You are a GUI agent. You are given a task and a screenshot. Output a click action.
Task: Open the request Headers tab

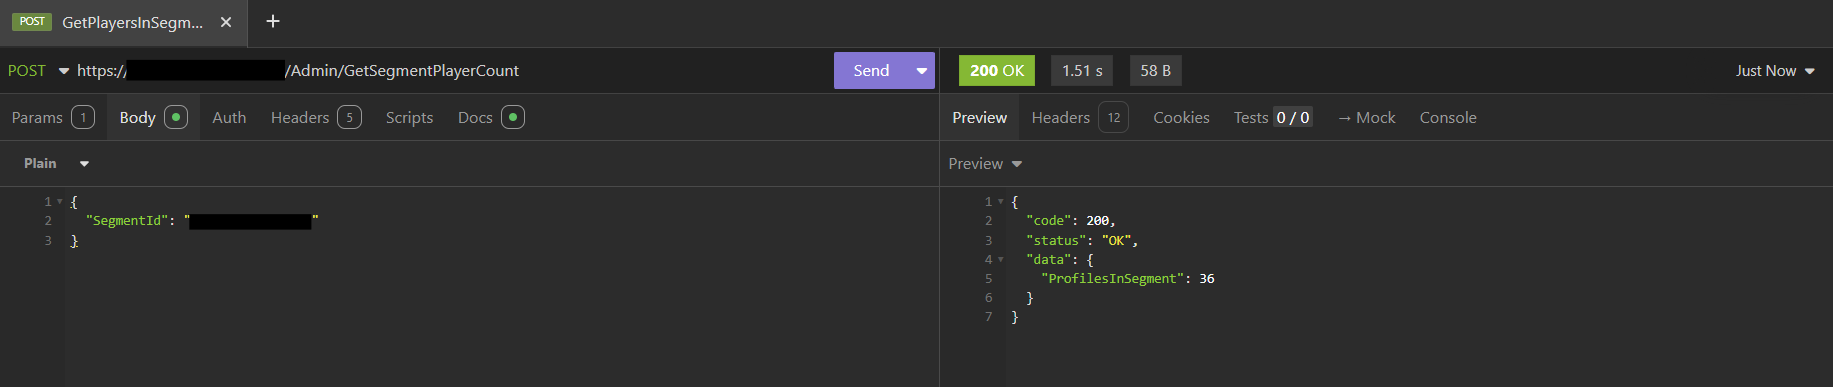click(316, 117)
